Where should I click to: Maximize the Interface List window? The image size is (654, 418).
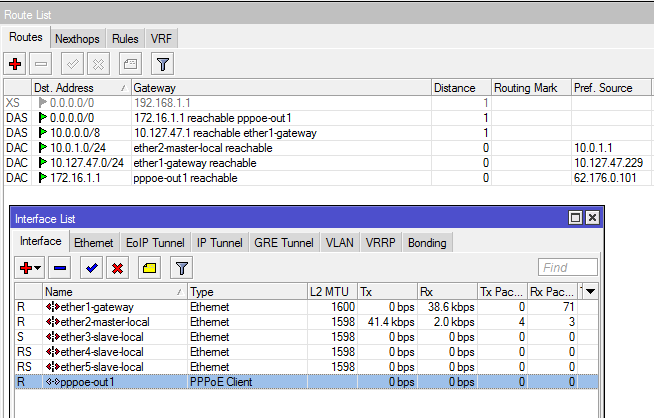tap(576, 218)
